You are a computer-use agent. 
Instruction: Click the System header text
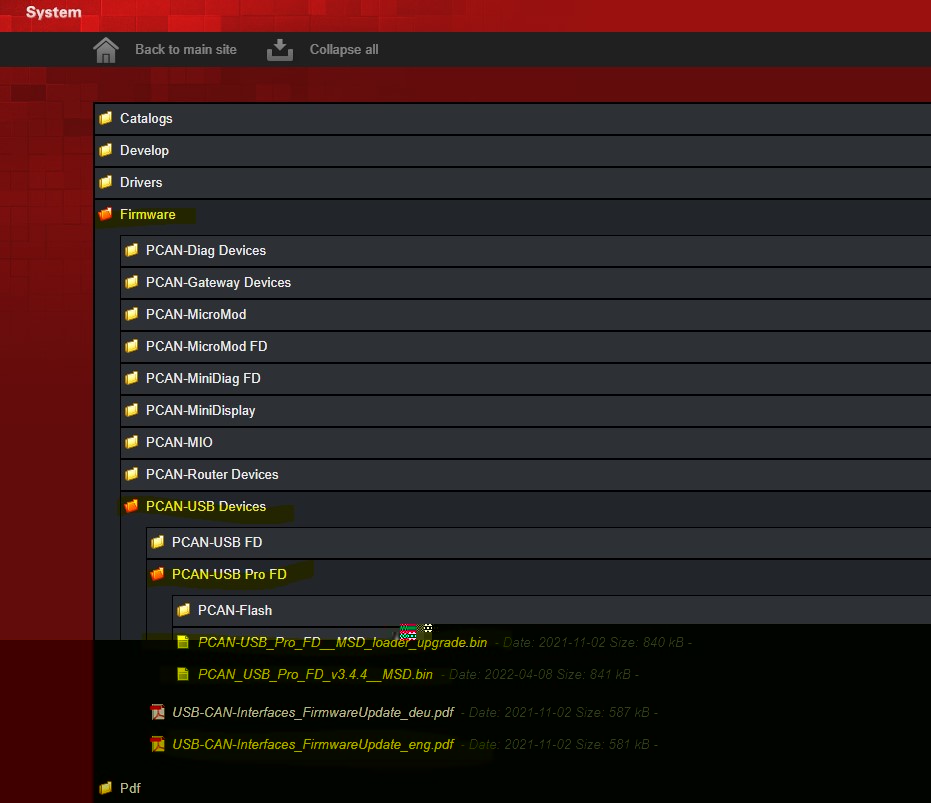pos(53,12)
